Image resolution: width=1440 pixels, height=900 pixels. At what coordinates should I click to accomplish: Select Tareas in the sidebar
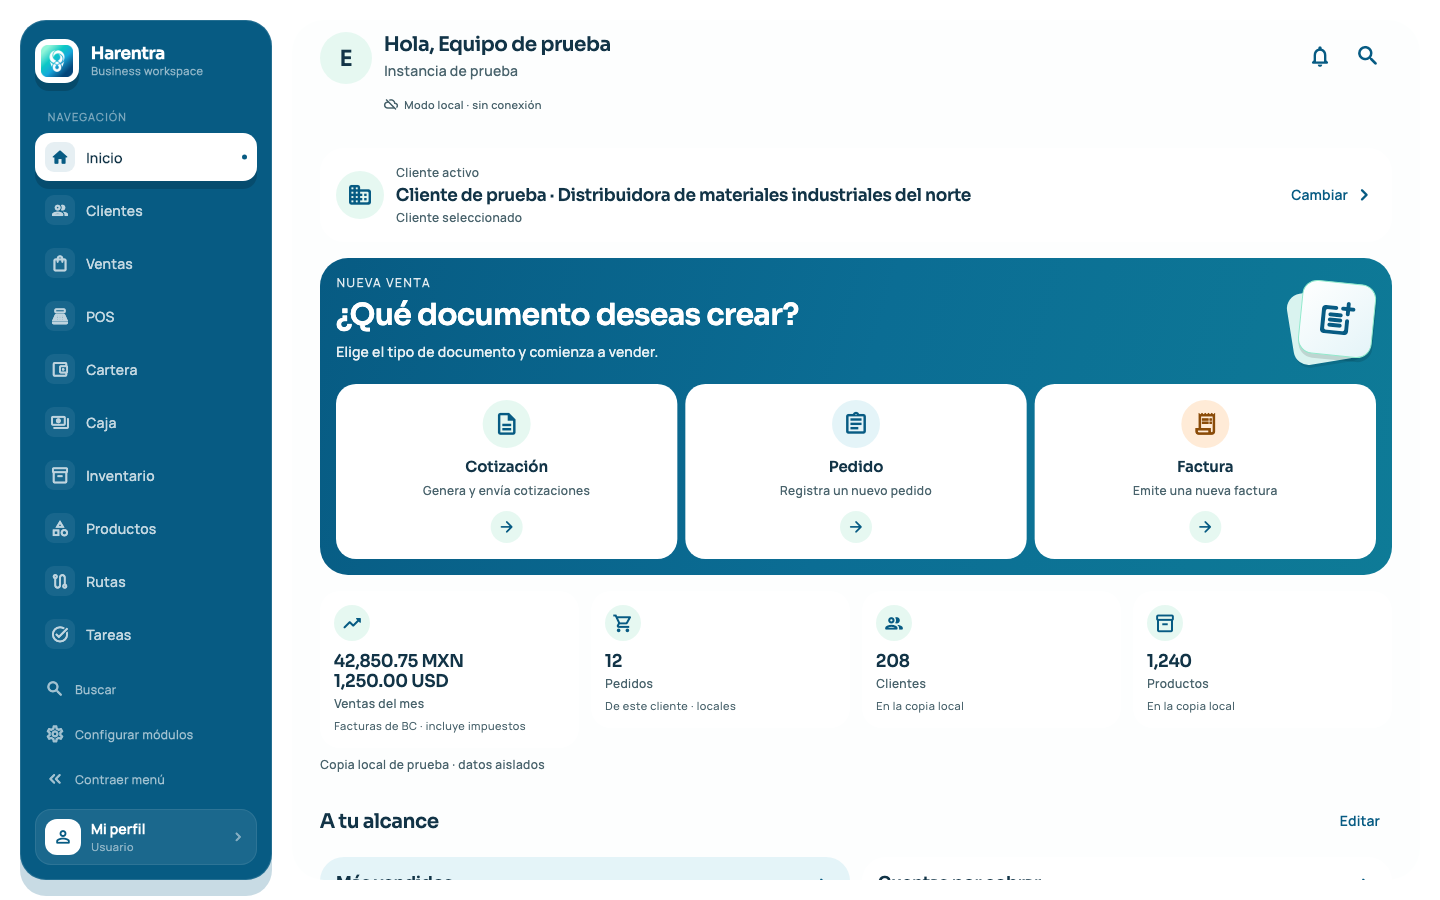(146, 635)
